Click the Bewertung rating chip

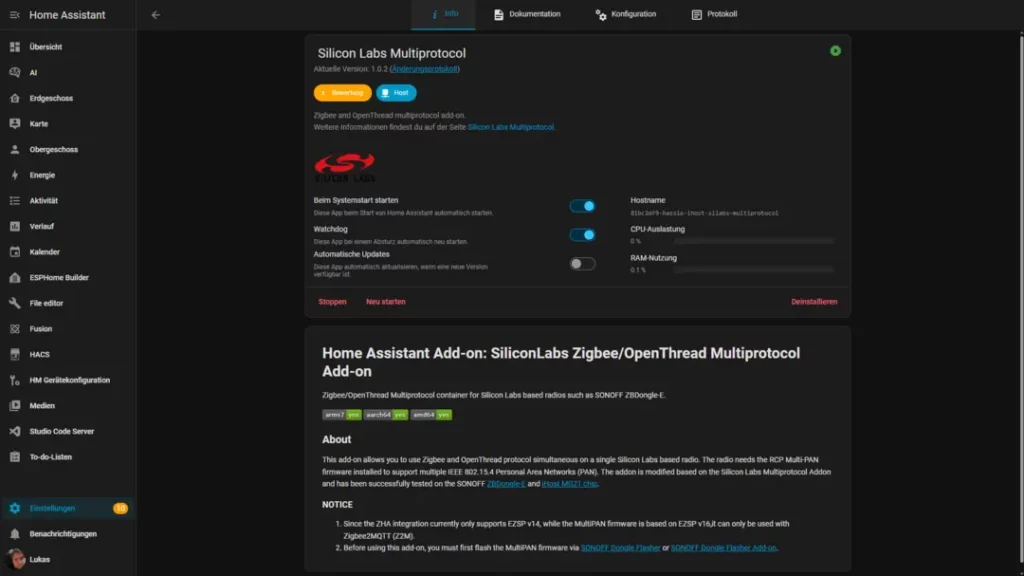tap(342, 93)
